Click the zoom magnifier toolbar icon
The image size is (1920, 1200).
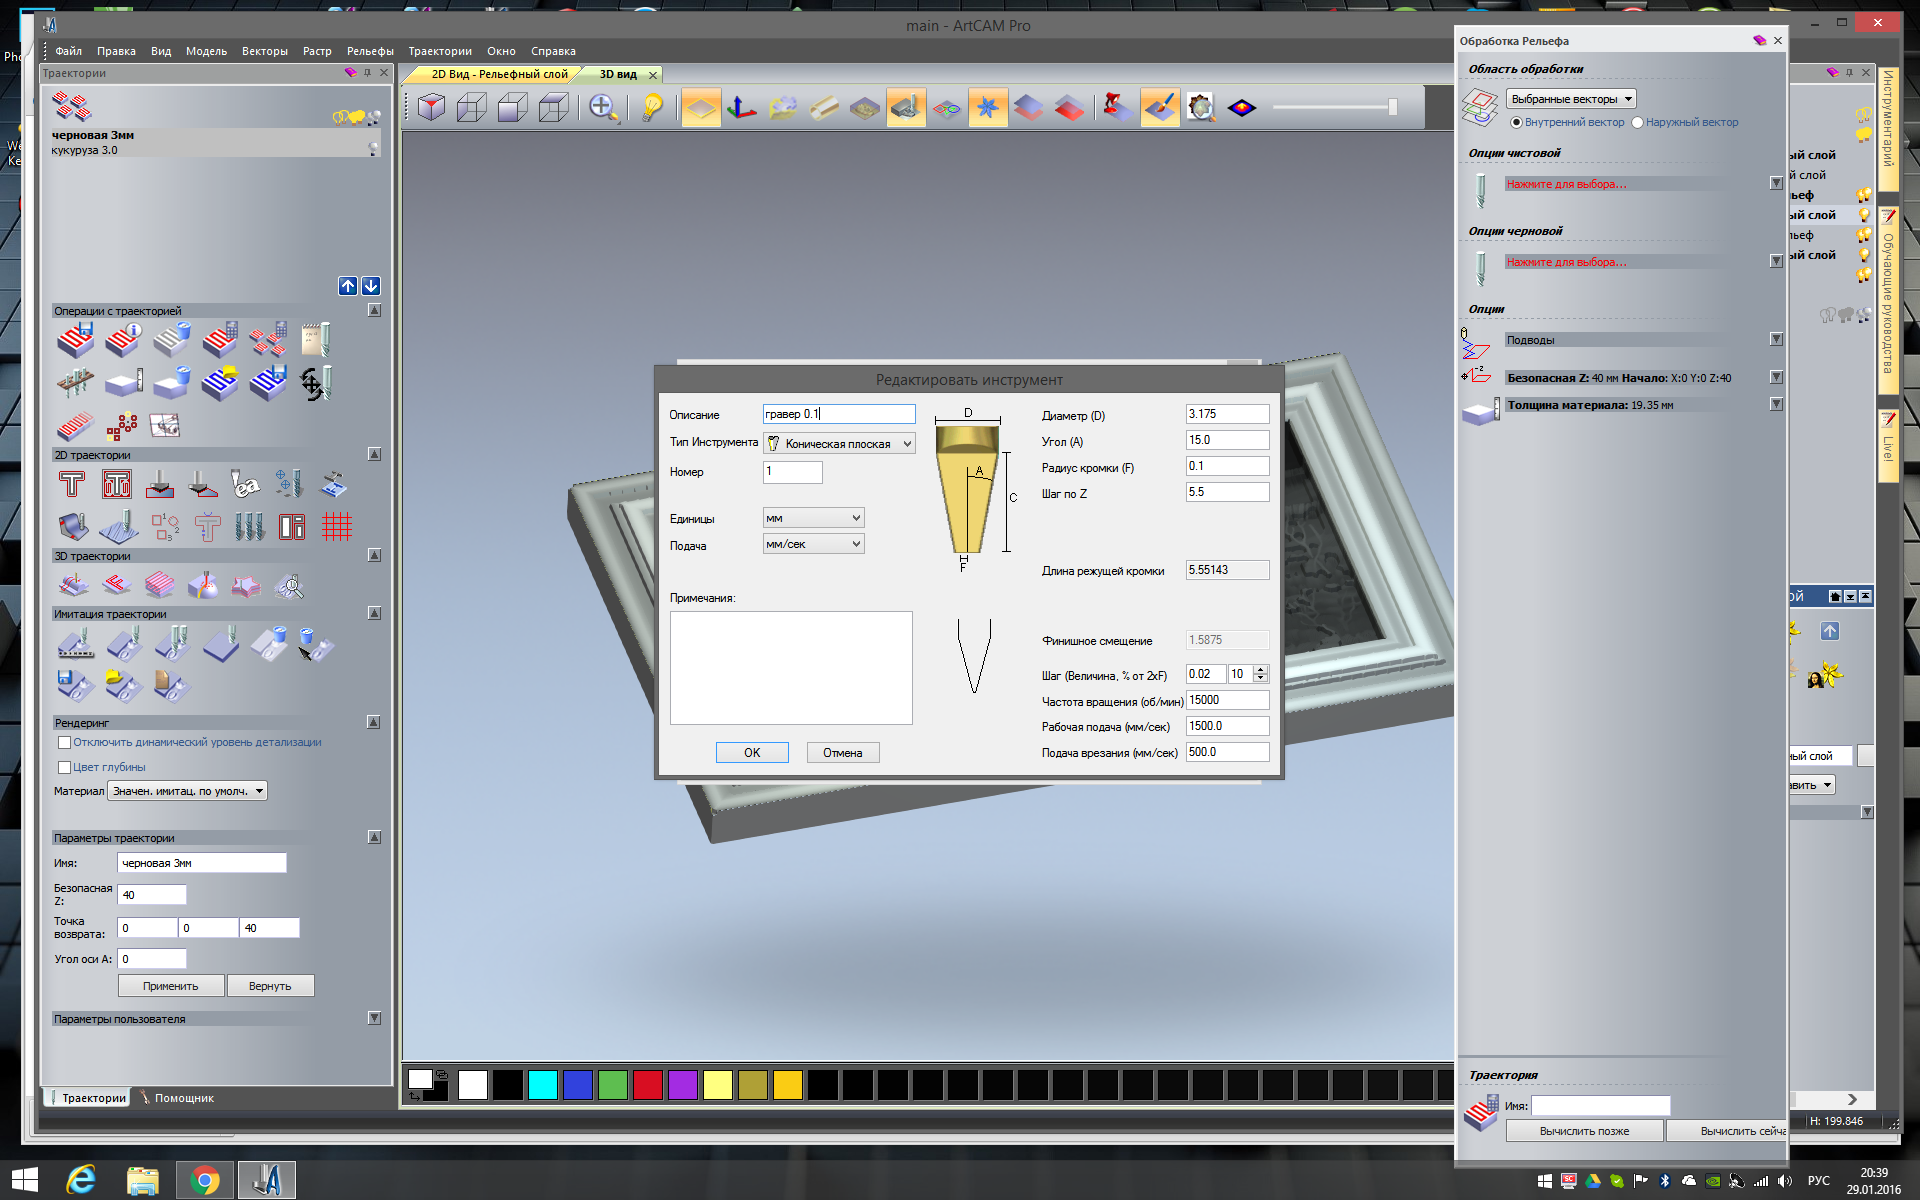pyautogui.click(x=603, y=108)
